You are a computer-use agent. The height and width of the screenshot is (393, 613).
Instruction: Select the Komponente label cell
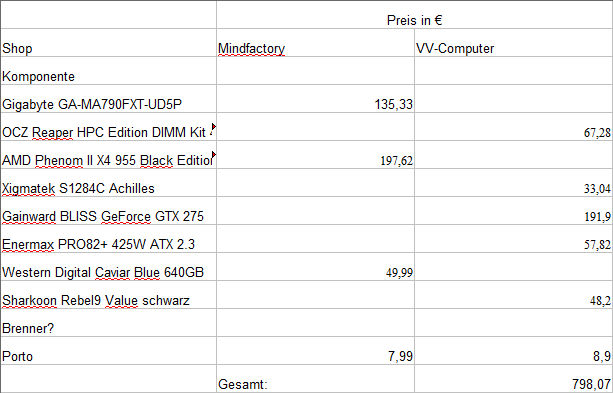pos(108,71)
